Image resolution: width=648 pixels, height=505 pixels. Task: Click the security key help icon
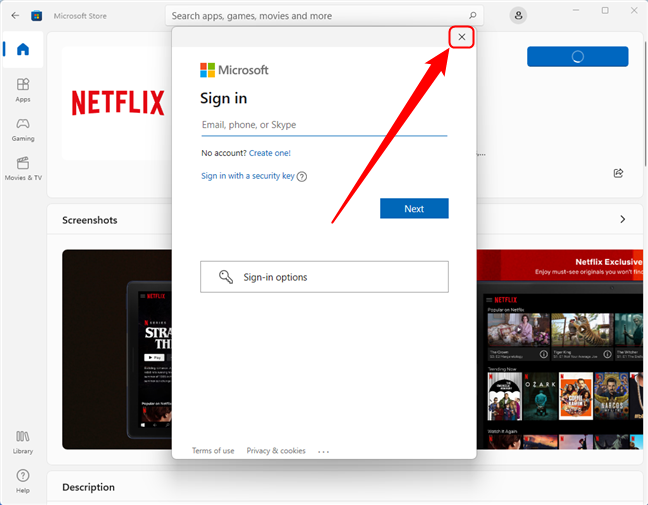point(302,177)
